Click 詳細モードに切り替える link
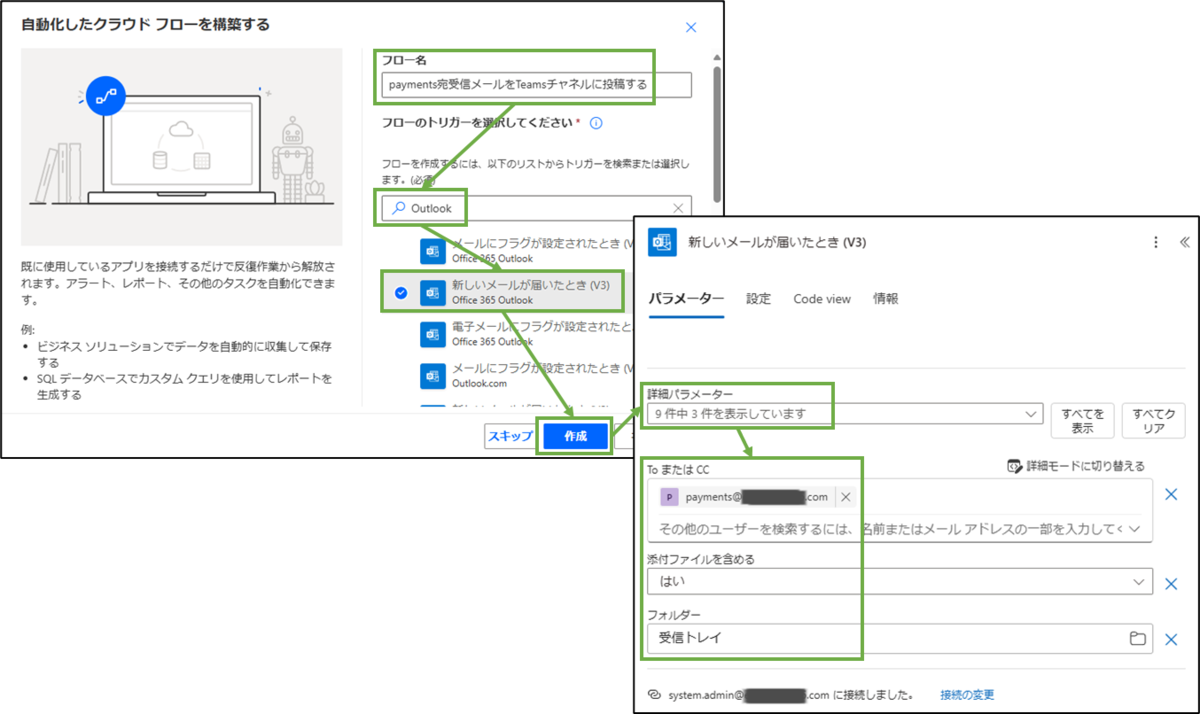This screenshot has height=714, width=1200. pyautogui.click(x=1085, y=466)
